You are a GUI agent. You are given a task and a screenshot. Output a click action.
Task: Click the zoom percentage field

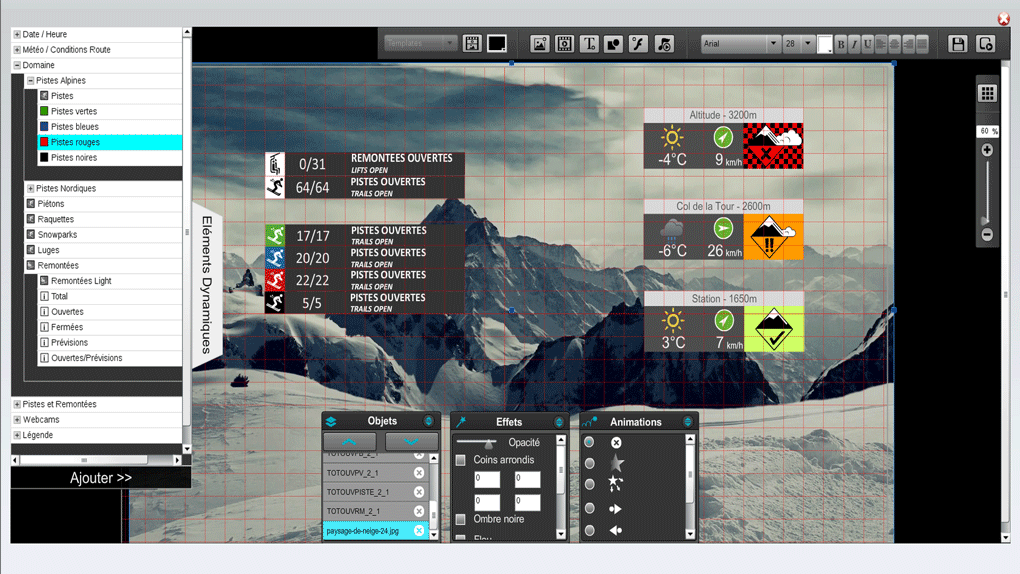point(988,131)
